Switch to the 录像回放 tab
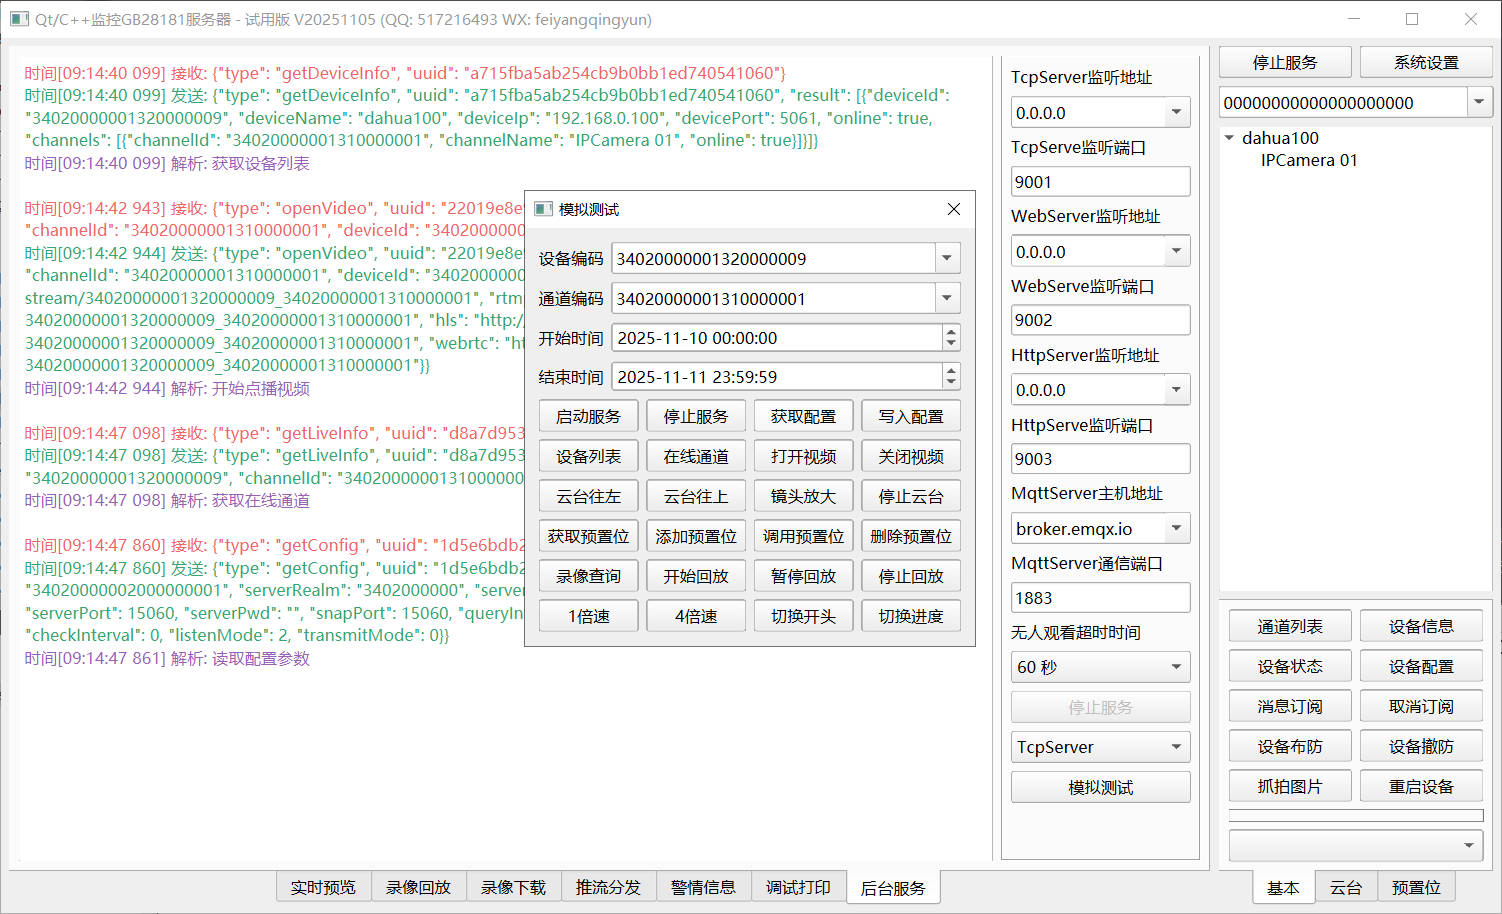 point(418,888)
